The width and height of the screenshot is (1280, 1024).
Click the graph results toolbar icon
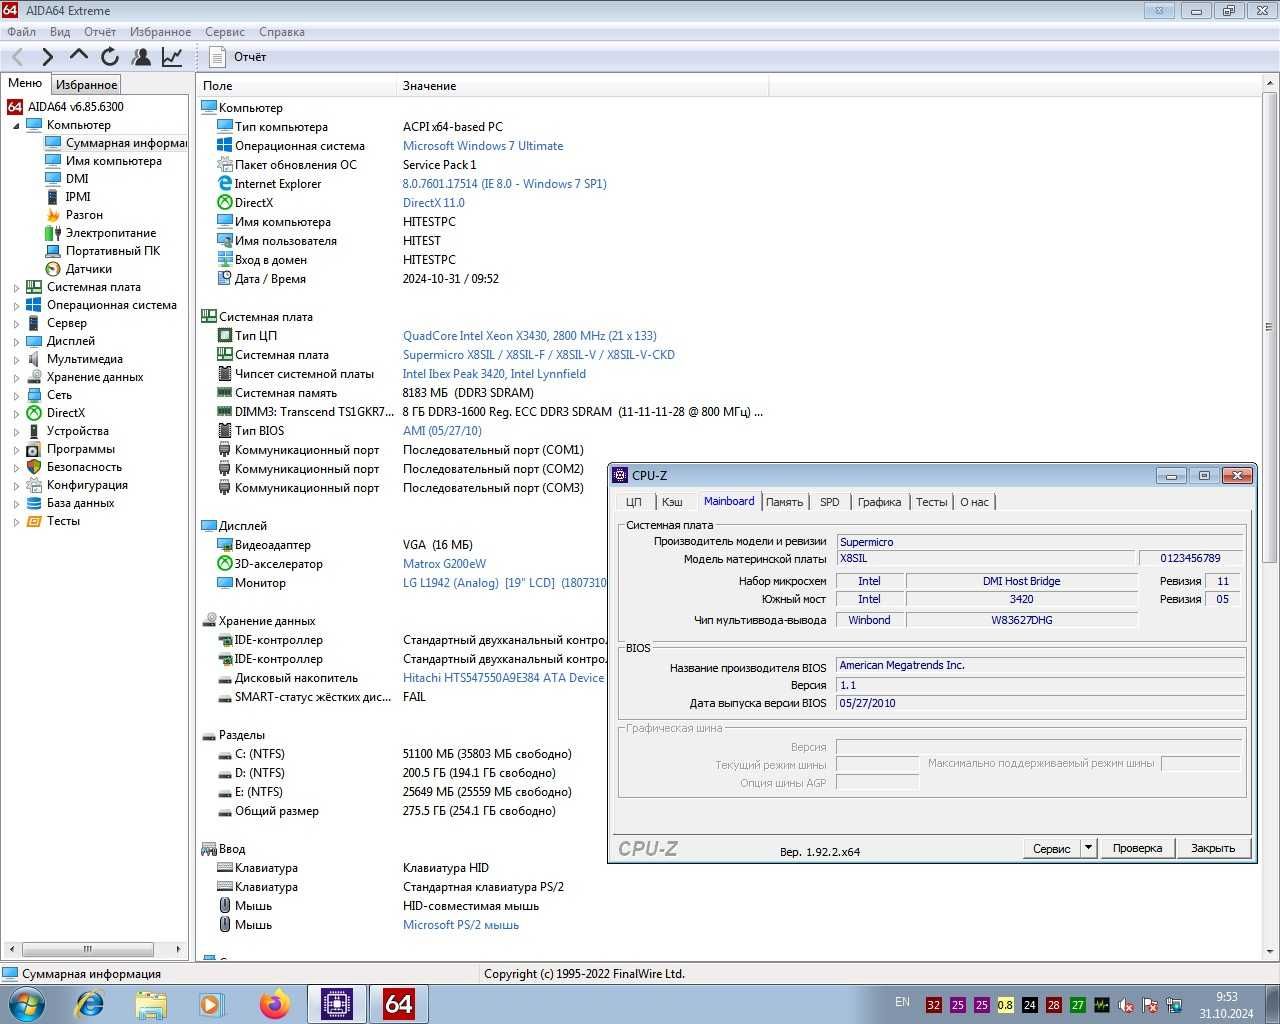[x=172, y=57]
